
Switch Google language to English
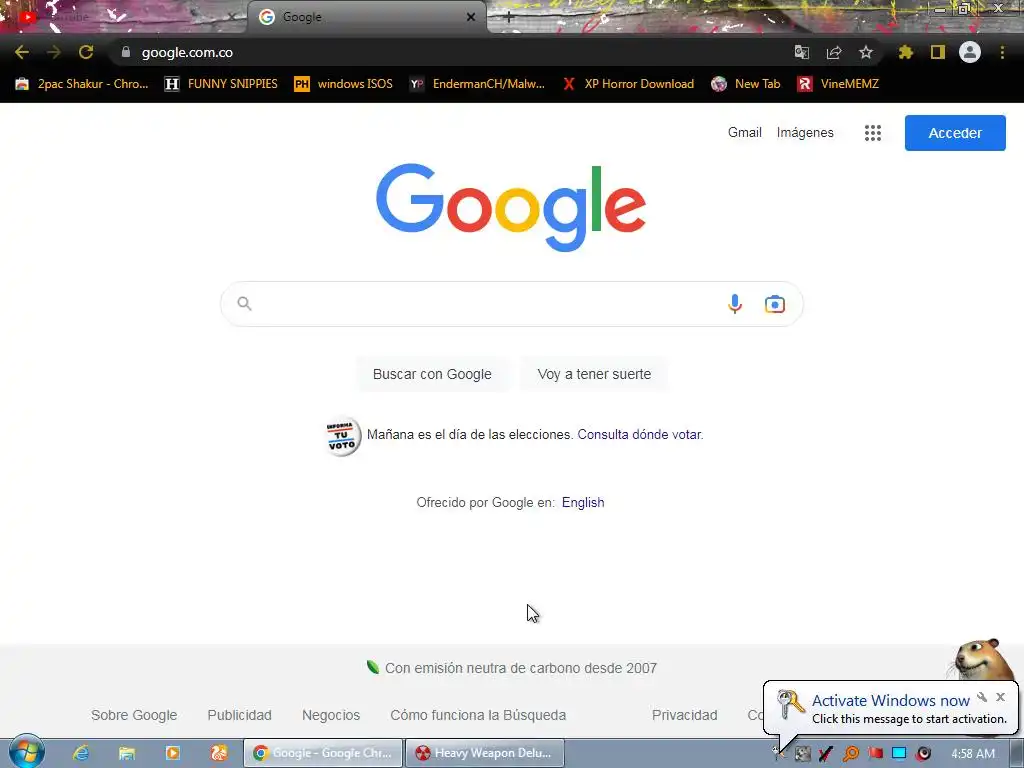click(x=583, y=502)
